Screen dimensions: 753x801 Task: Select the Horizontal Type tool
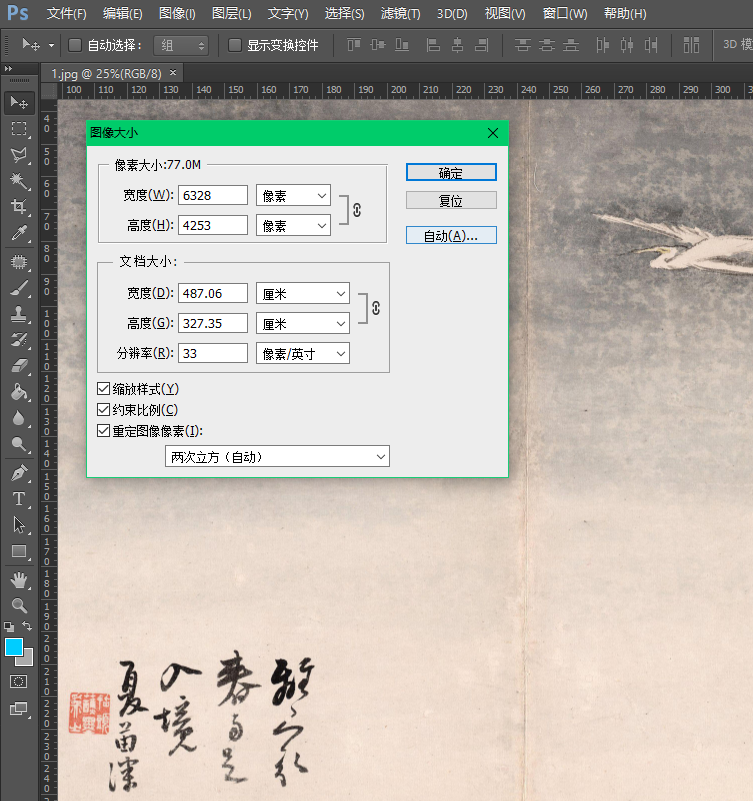pos(19,499)
